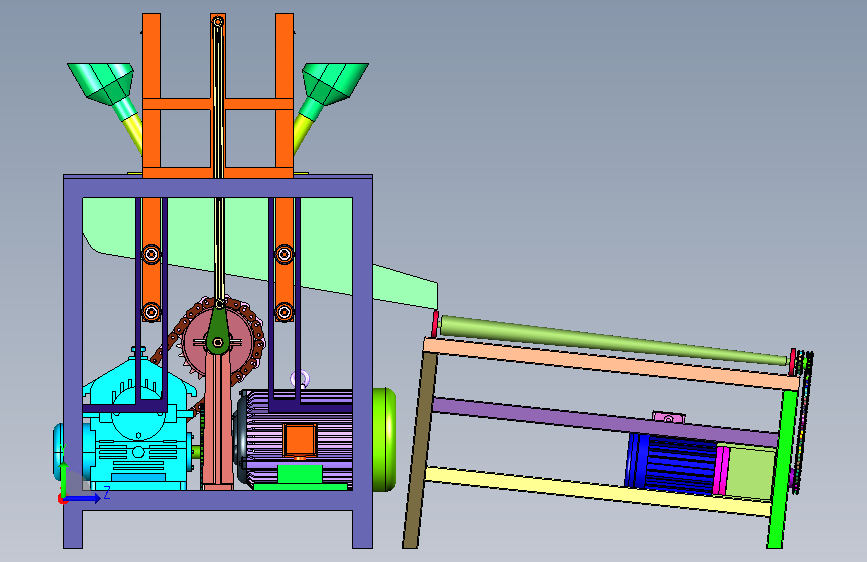Click the green Y axis arrow of triad
The height and width of the screenshot is (562, 867).
(63, 478)
